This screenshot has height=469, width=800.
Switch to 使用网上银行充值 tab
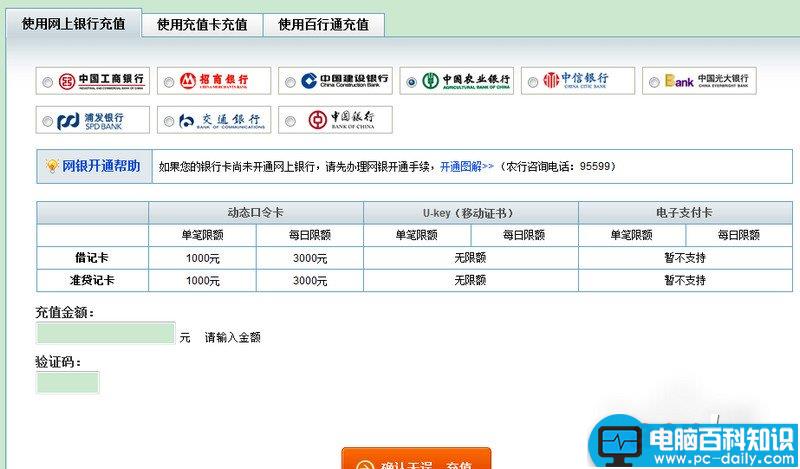73,23
